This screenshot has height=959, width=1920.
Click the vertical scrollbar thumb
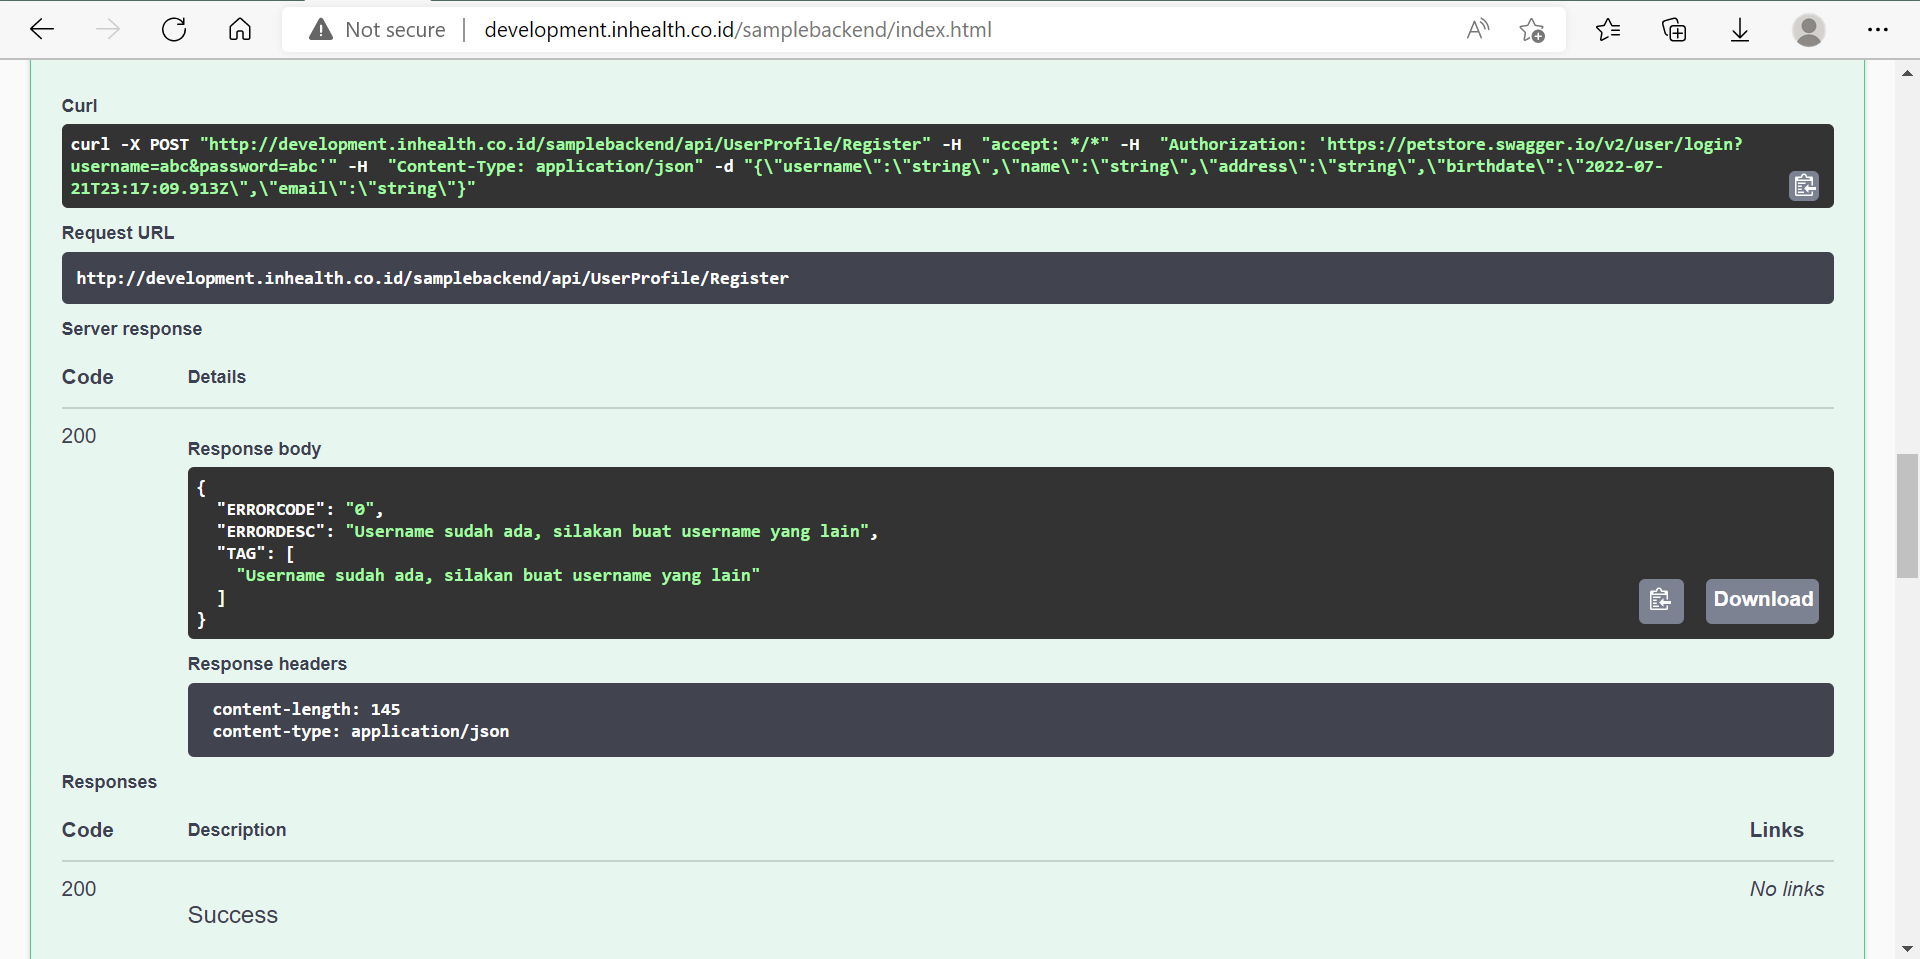coord(1907,516)
